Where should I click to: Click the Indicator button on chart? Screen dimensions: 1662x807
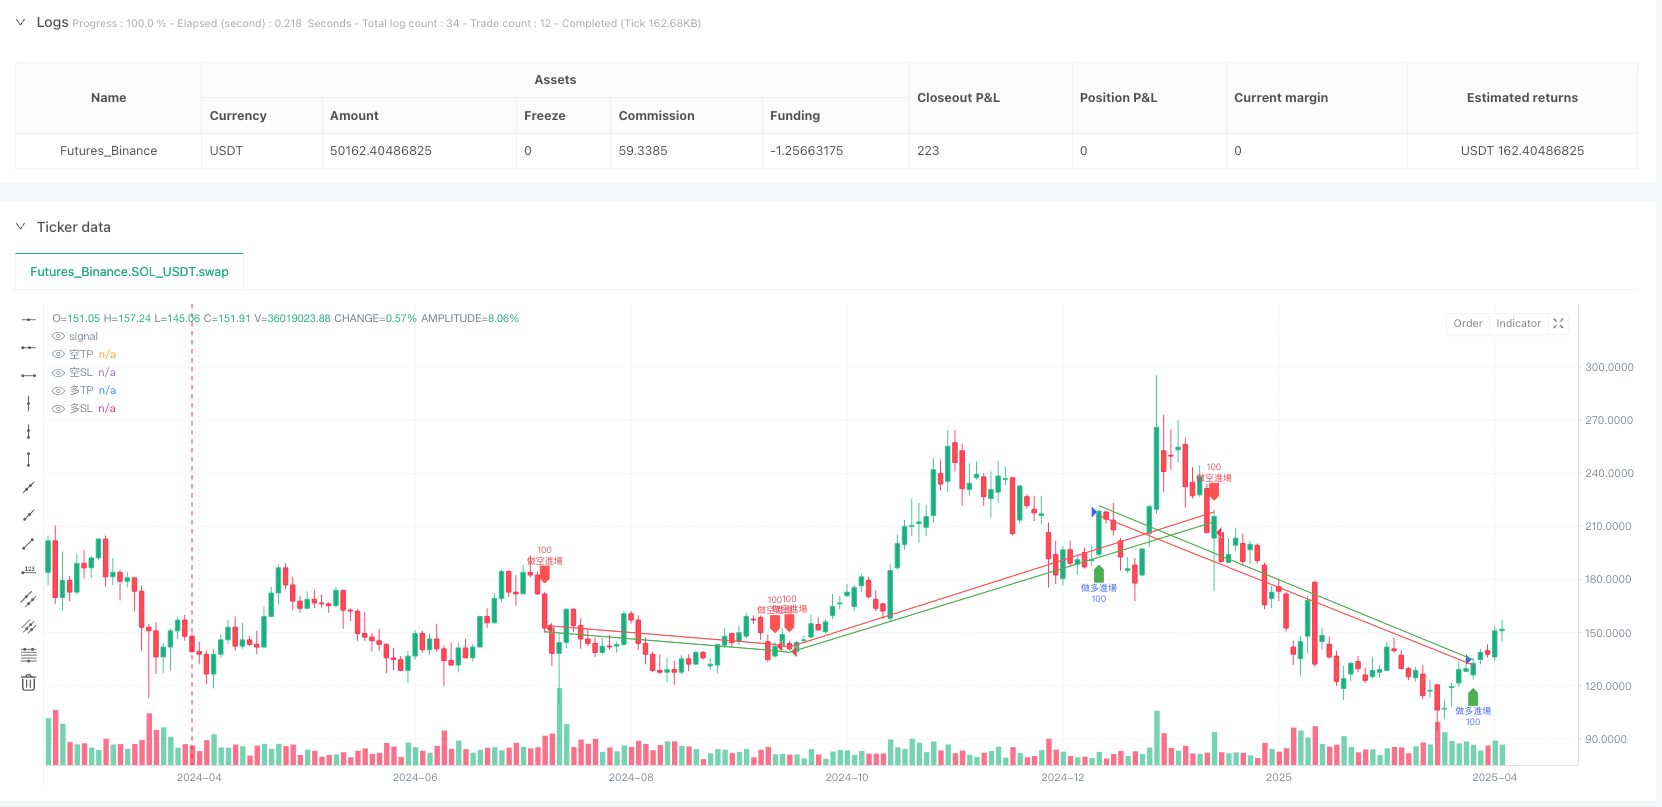pos(1518,323)
